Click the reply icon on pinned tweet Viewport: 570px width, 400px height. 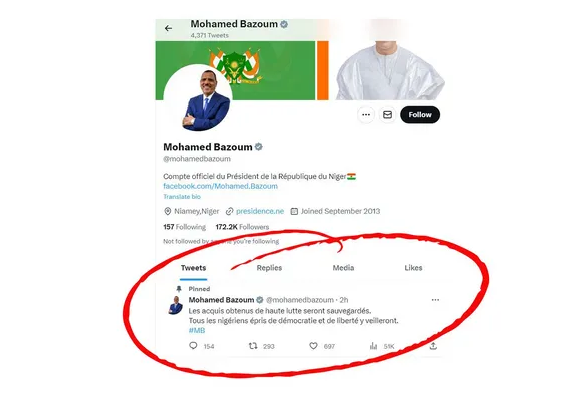[x=193, y=346]
